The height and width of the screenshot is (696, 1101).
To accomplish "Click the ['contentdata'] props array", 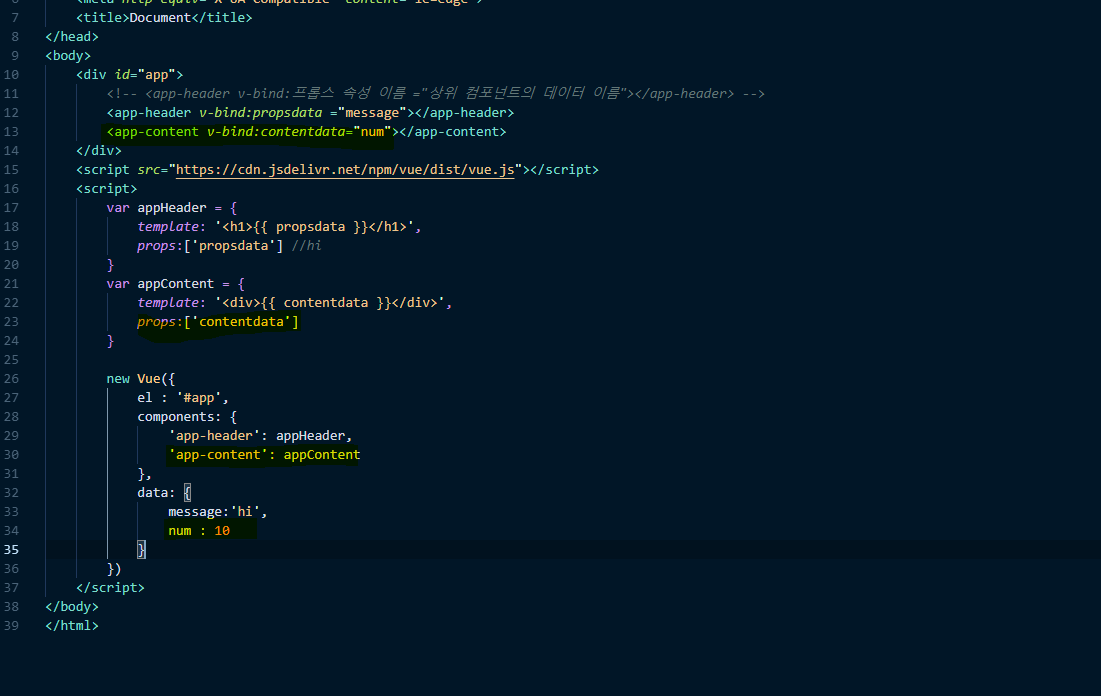I will tap(242, 321).
